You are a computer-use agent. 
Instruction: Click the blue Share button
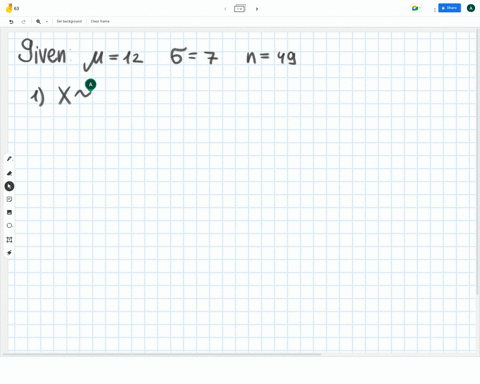tap(449, 8)
